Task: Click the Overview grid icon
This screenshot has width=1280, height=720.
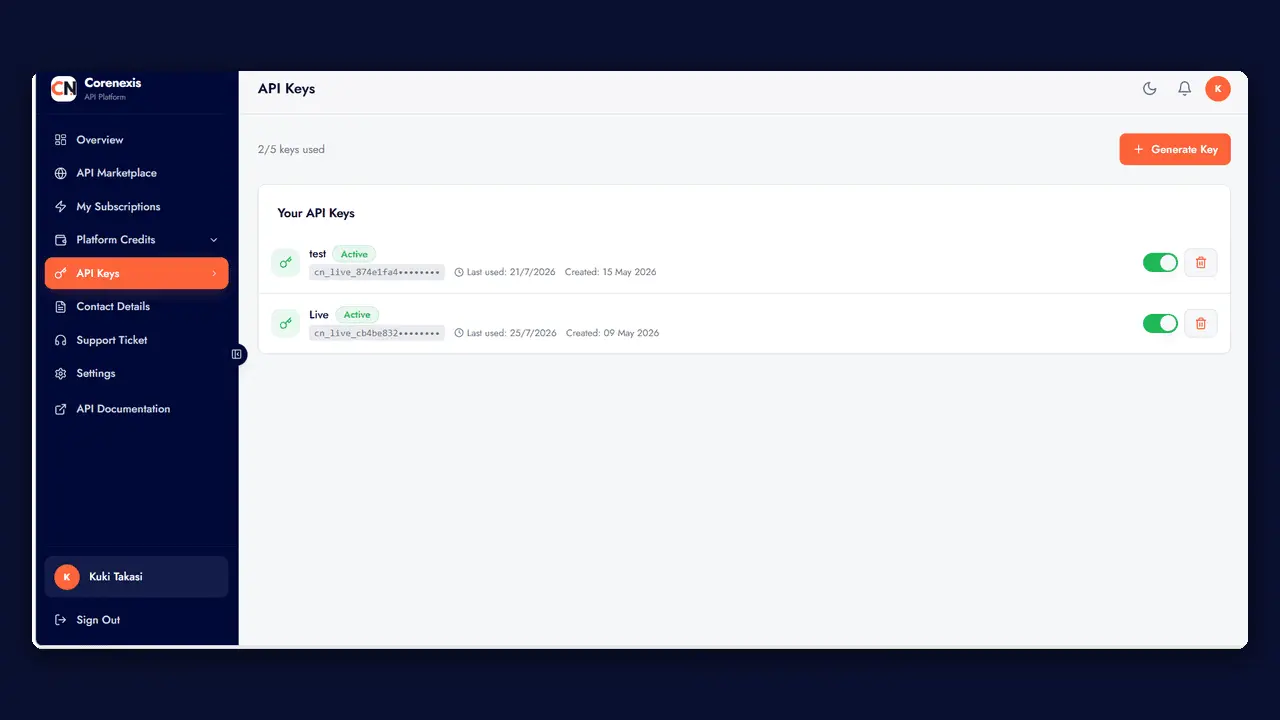Action: 61,140
